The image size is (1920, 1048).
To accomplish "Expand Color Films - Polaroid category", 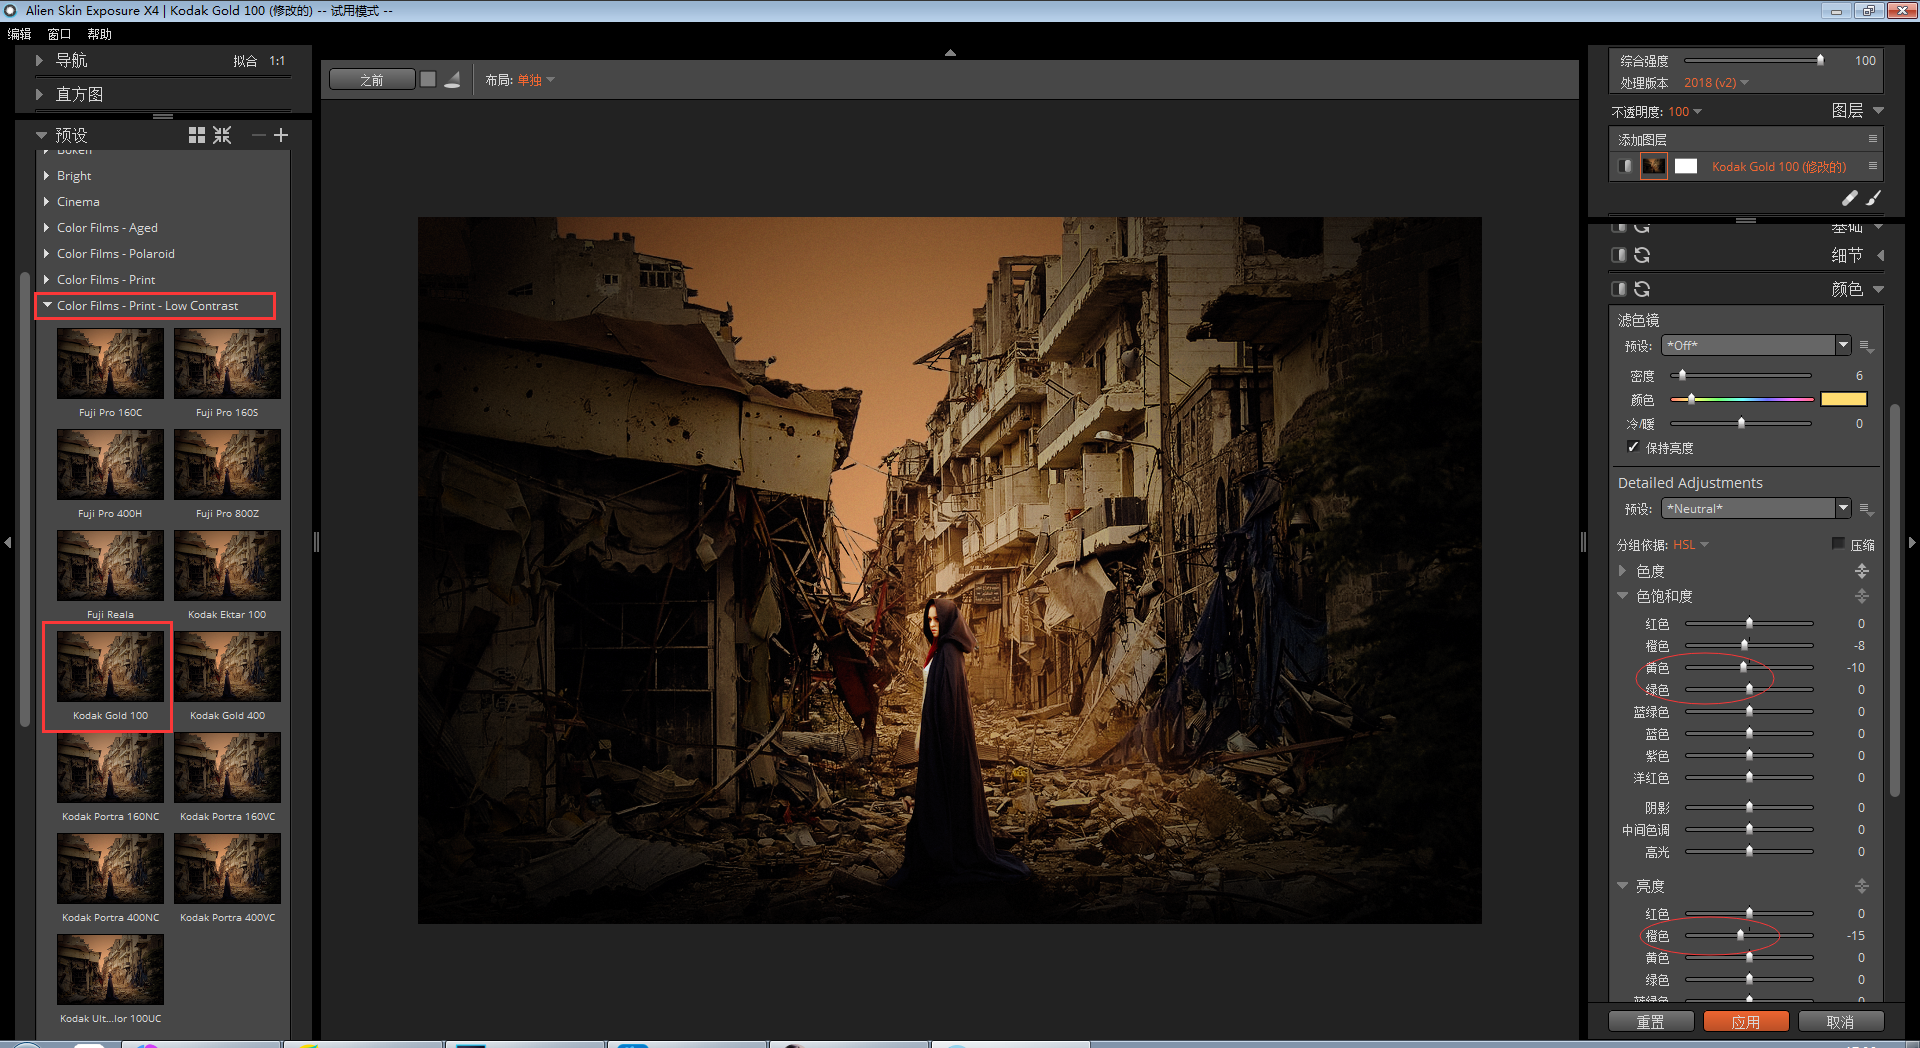I will pyautogui.click(x=46, y=253).
